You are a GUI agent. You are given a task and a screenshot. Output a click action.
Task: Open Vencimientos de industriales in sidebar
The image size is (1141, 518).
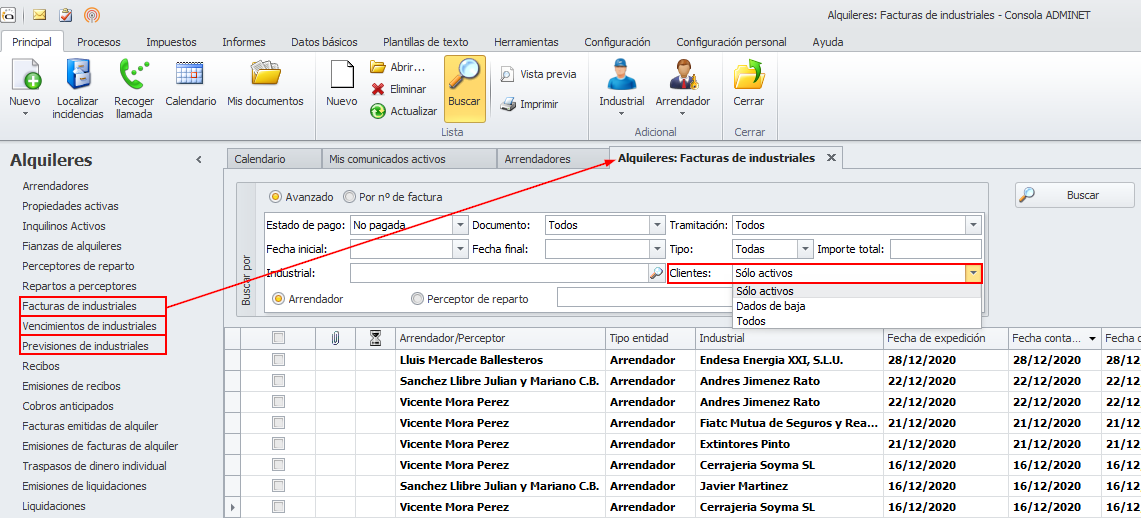(x=89, y=326)
